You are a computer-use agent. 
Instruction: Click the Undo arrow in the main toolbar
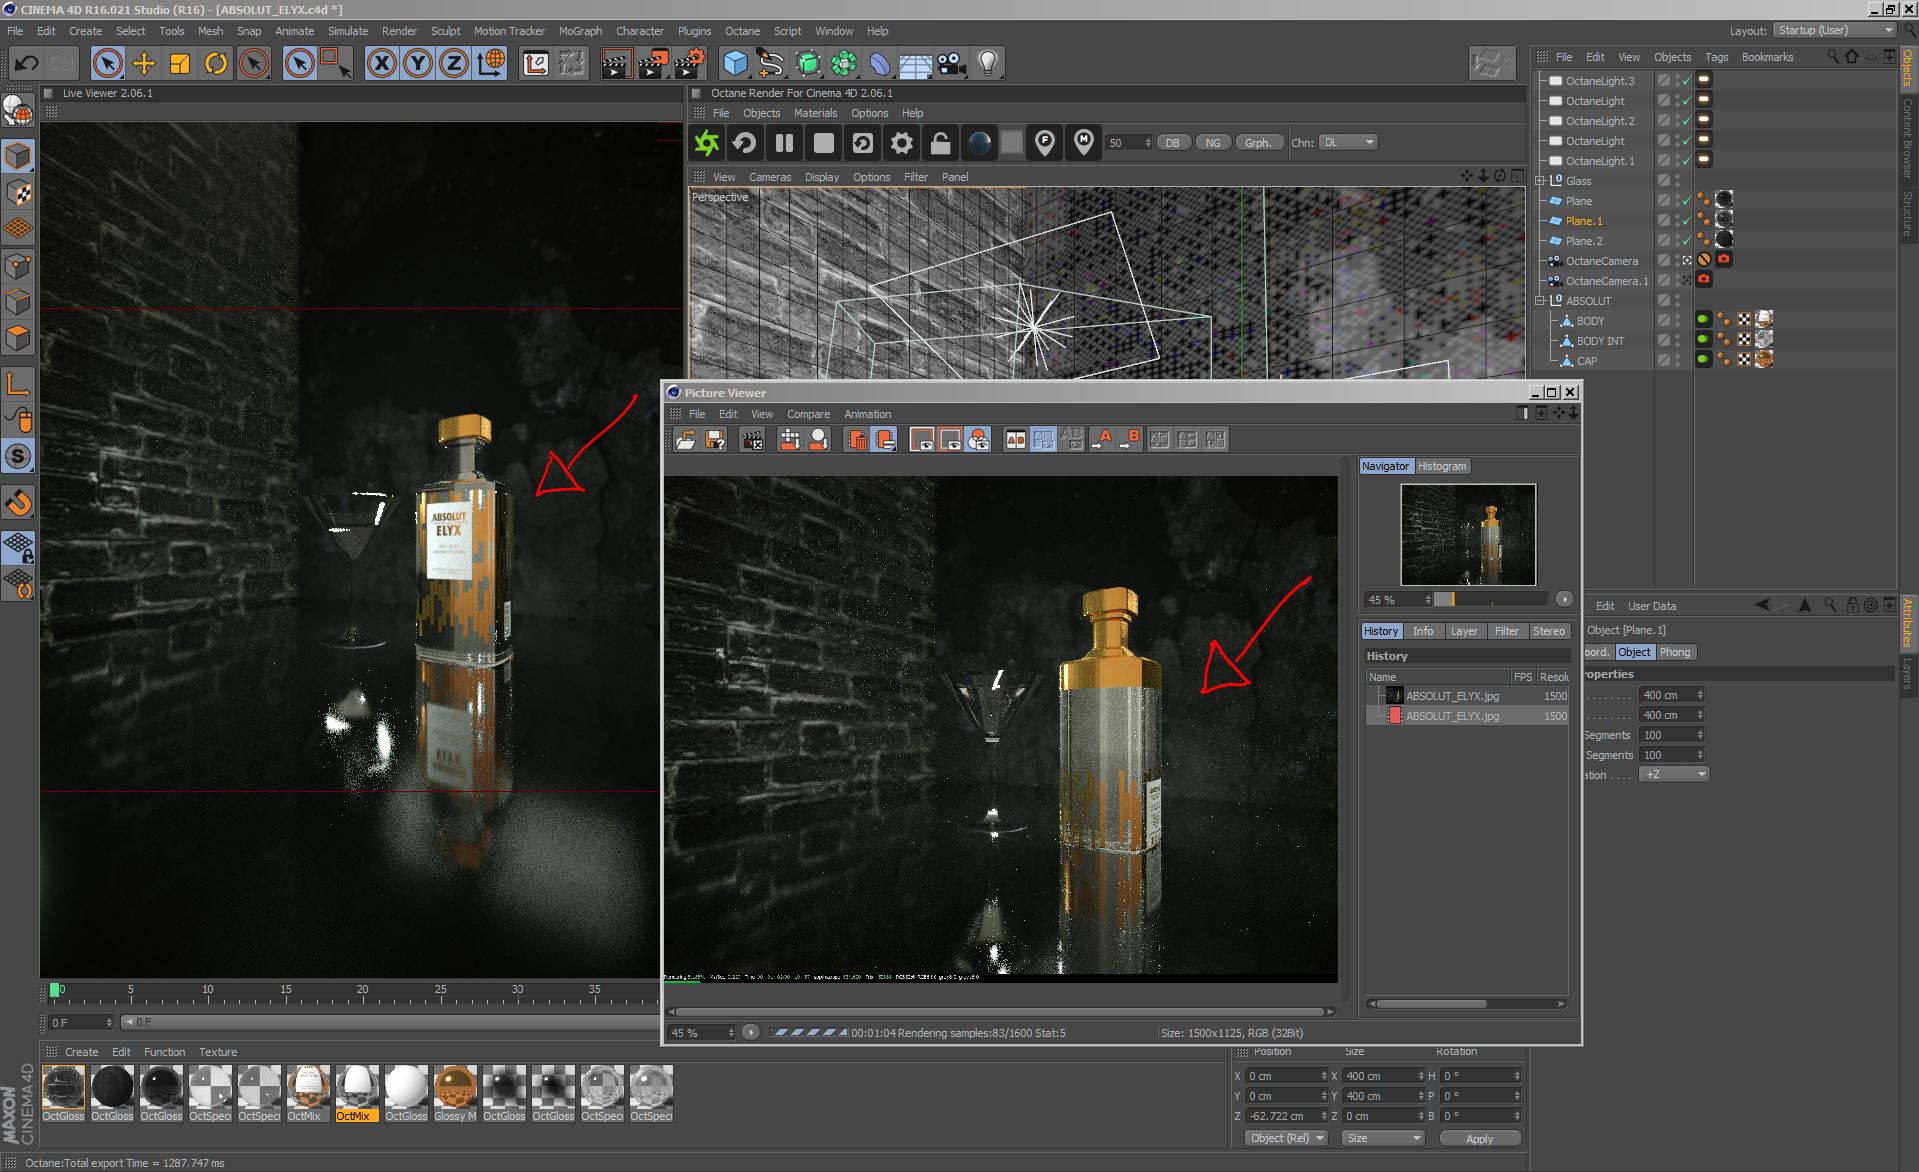coord(26,63)
